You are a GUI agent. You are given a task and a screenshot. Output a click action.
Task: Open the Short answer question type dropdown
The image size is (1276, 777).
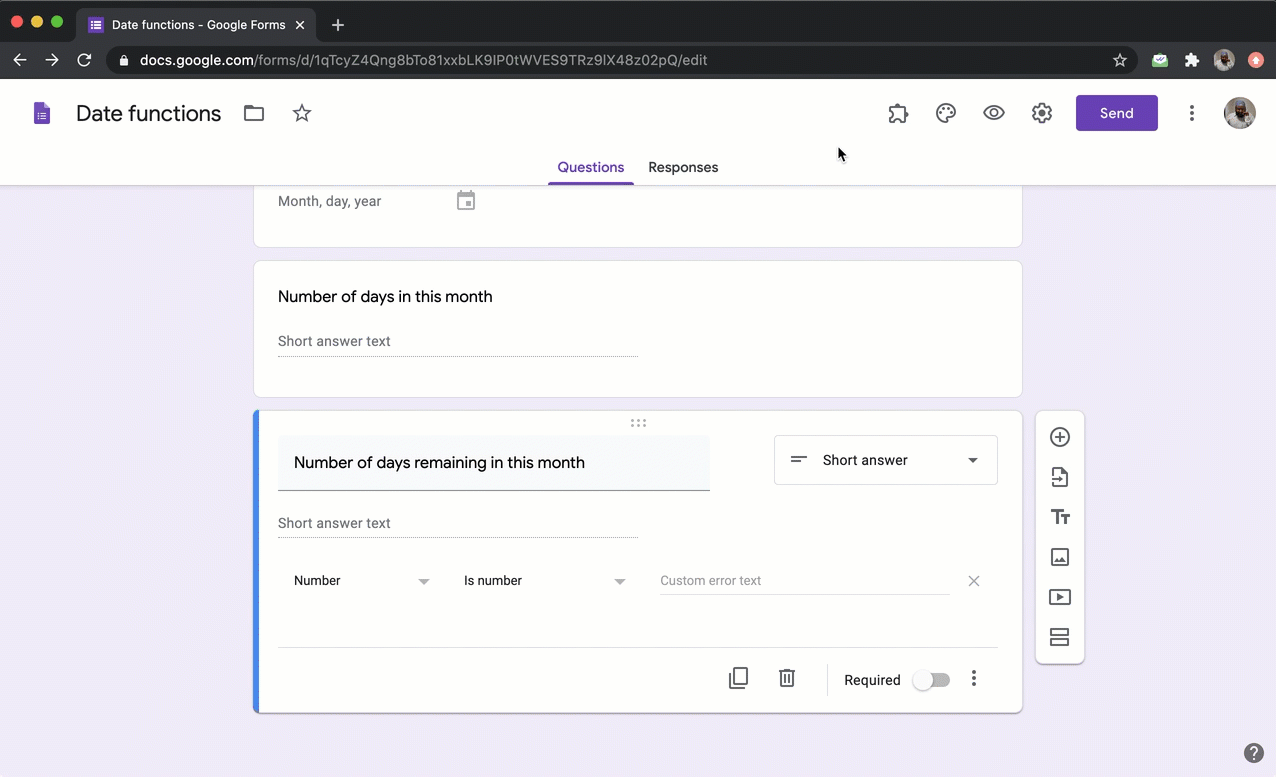pyautogui.click(x=885, y=460)
